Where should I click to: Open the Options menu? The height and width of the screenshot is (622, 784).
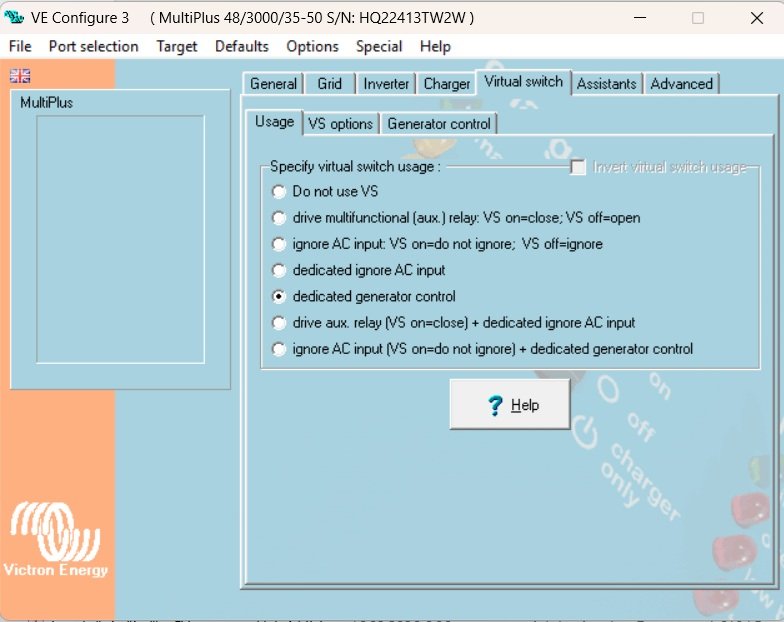(x=312, y=46)
